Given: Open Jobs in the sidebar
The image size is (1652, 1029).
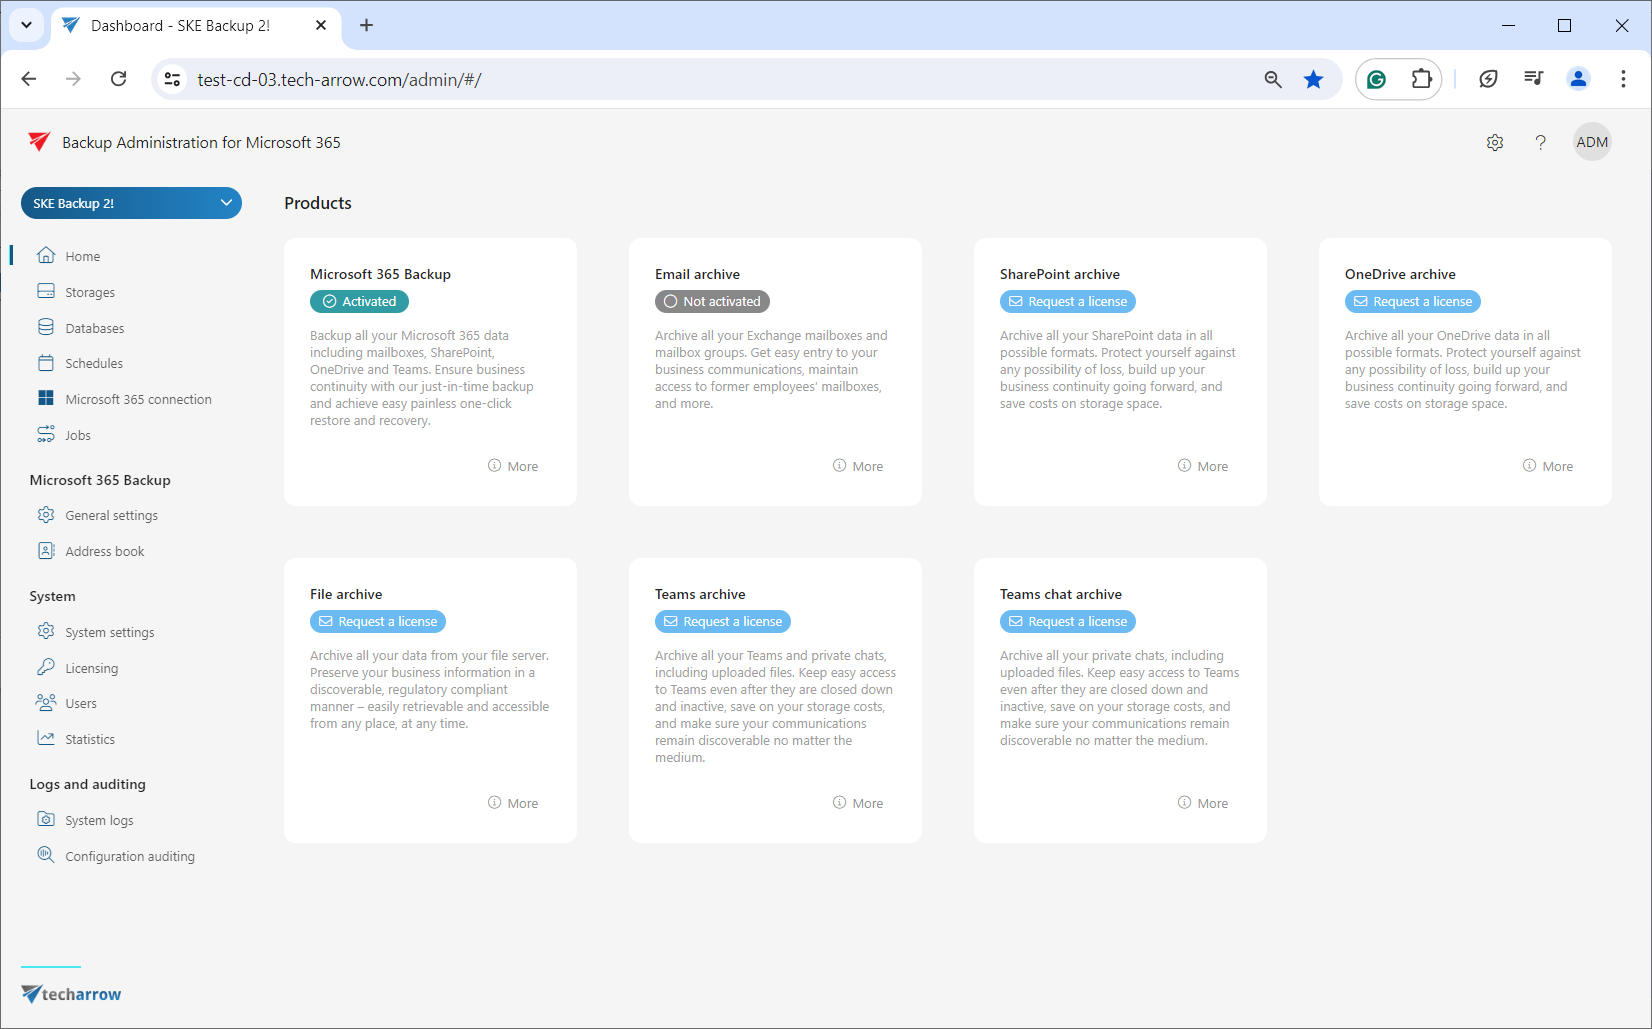Looking at the screenshot, I should [77, 435].
